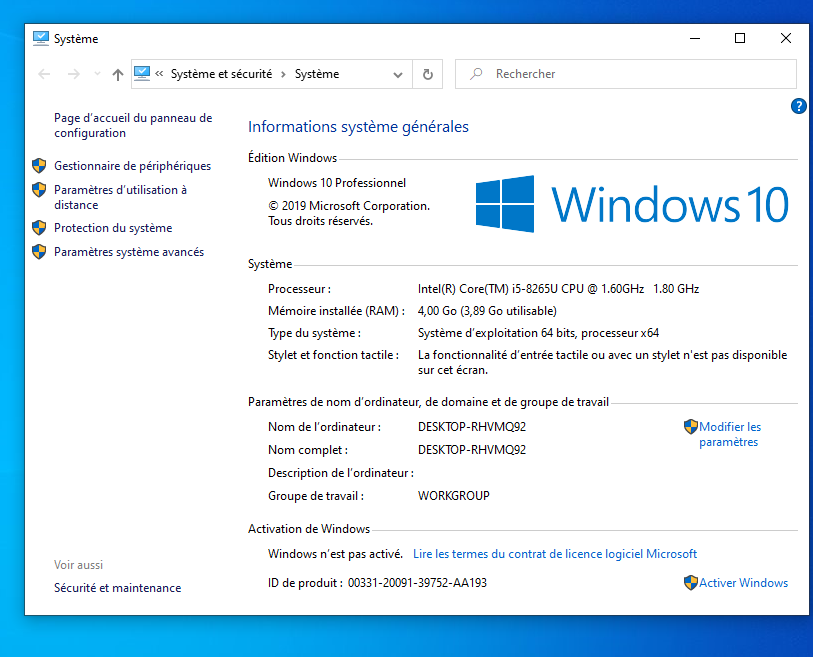Close the Système window
The height and width of the screenshot is (657, 813).
point(786,38)
